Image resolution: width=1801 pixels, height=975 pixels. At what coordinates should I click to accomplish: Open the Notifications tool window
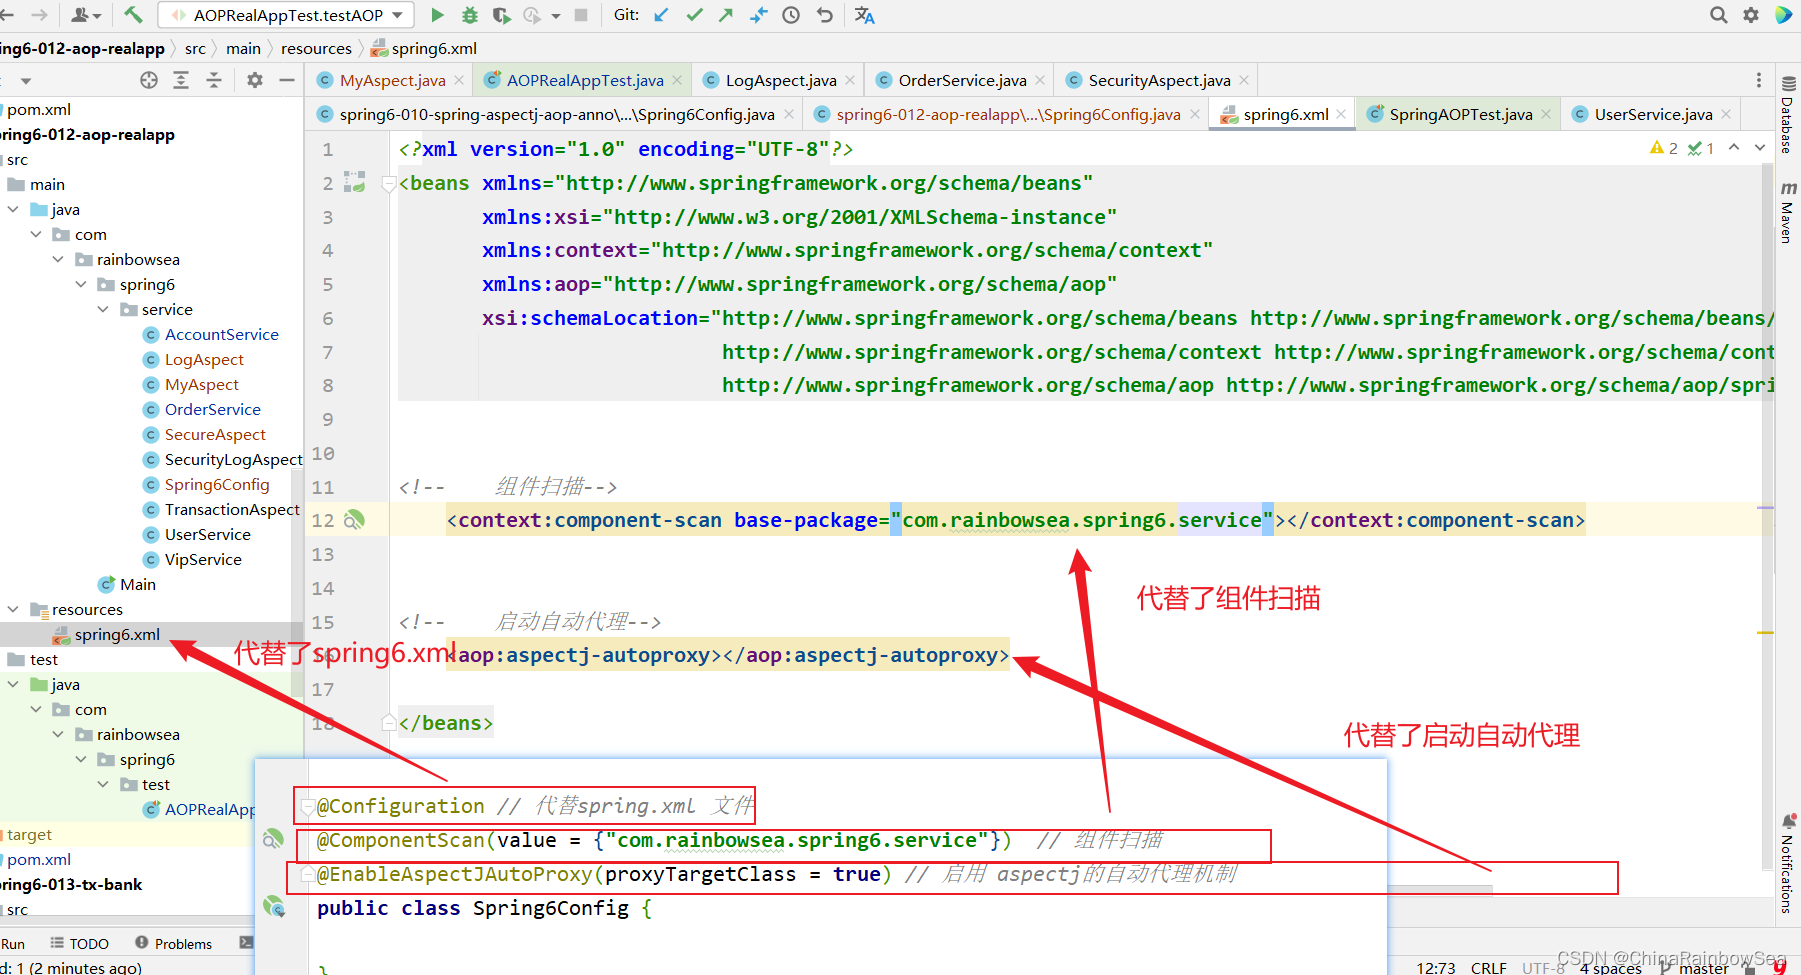tap(1788, 865)
